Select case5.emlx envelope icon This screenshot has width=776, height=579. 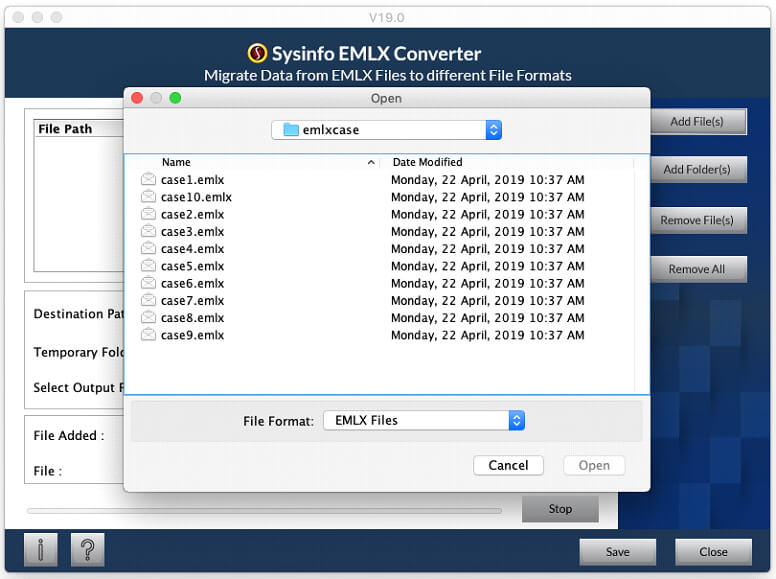click(148, 266)
